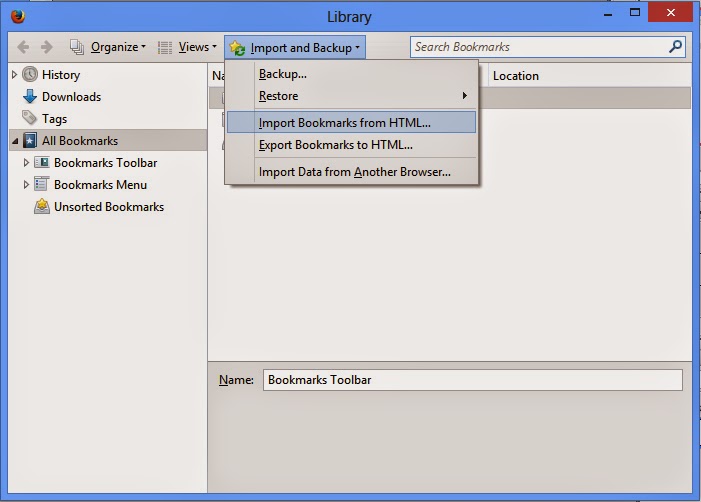The image size is (701, 502).
Task: Select the Restore menu entry
Action: [351, 96]
